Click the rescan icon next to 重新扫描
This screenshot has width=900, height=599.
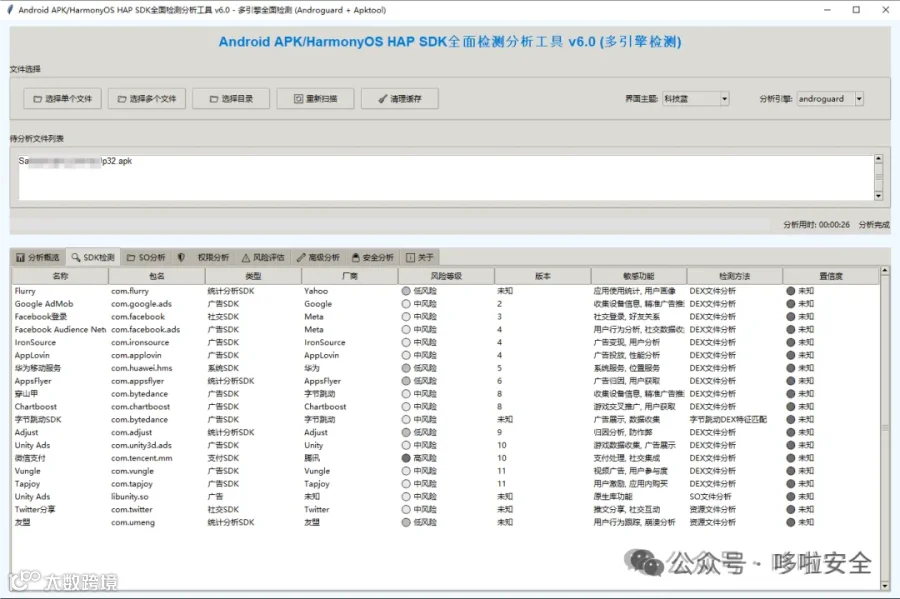click(x=298, y=99)
